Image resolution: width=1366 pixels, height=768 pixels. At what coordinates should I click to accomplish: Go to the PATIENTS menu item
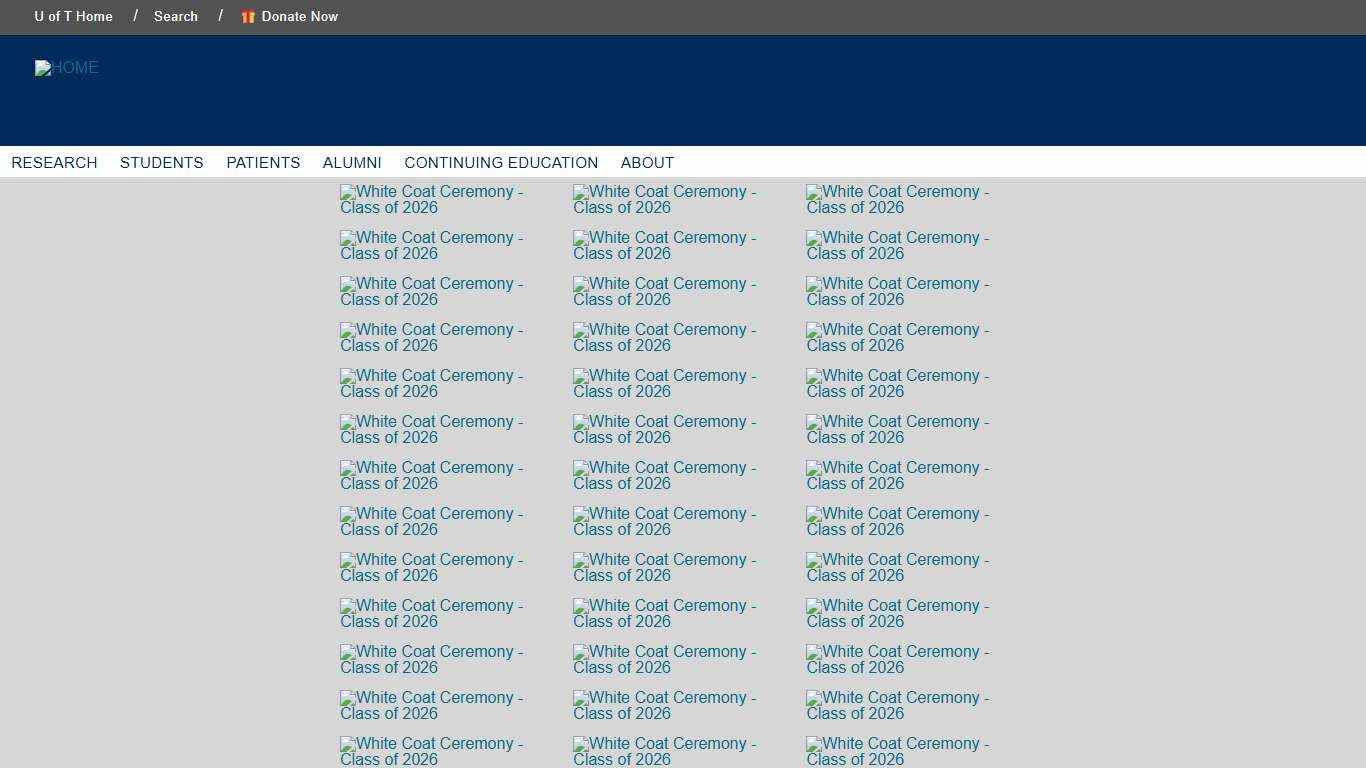pos(263,163)
